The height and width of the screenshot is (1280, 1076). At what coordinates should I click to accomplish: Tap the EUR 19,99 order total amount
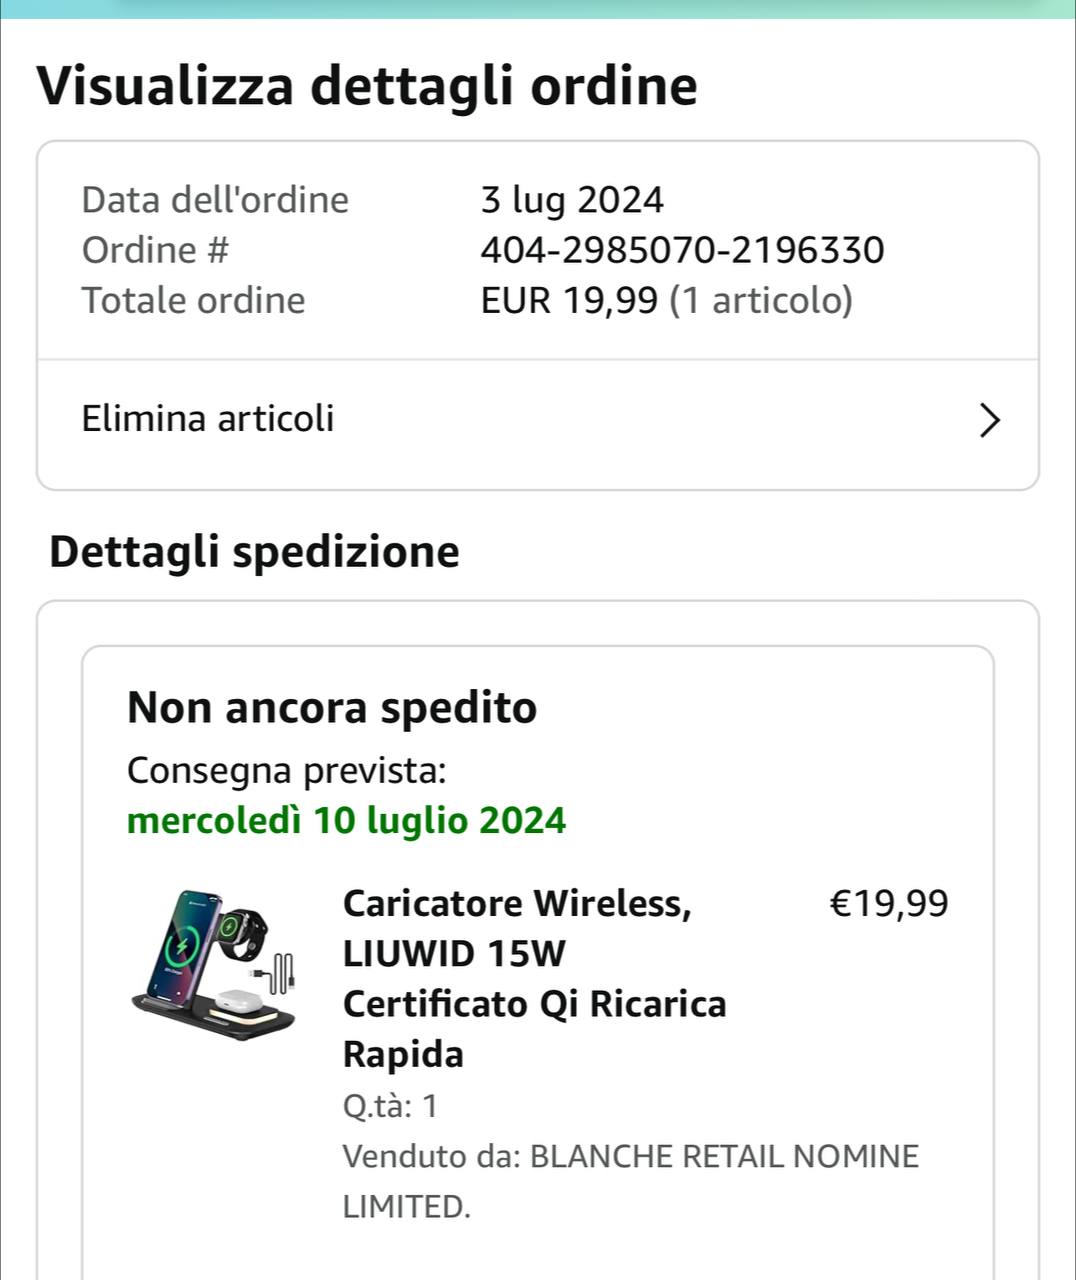tap(569, 300)
